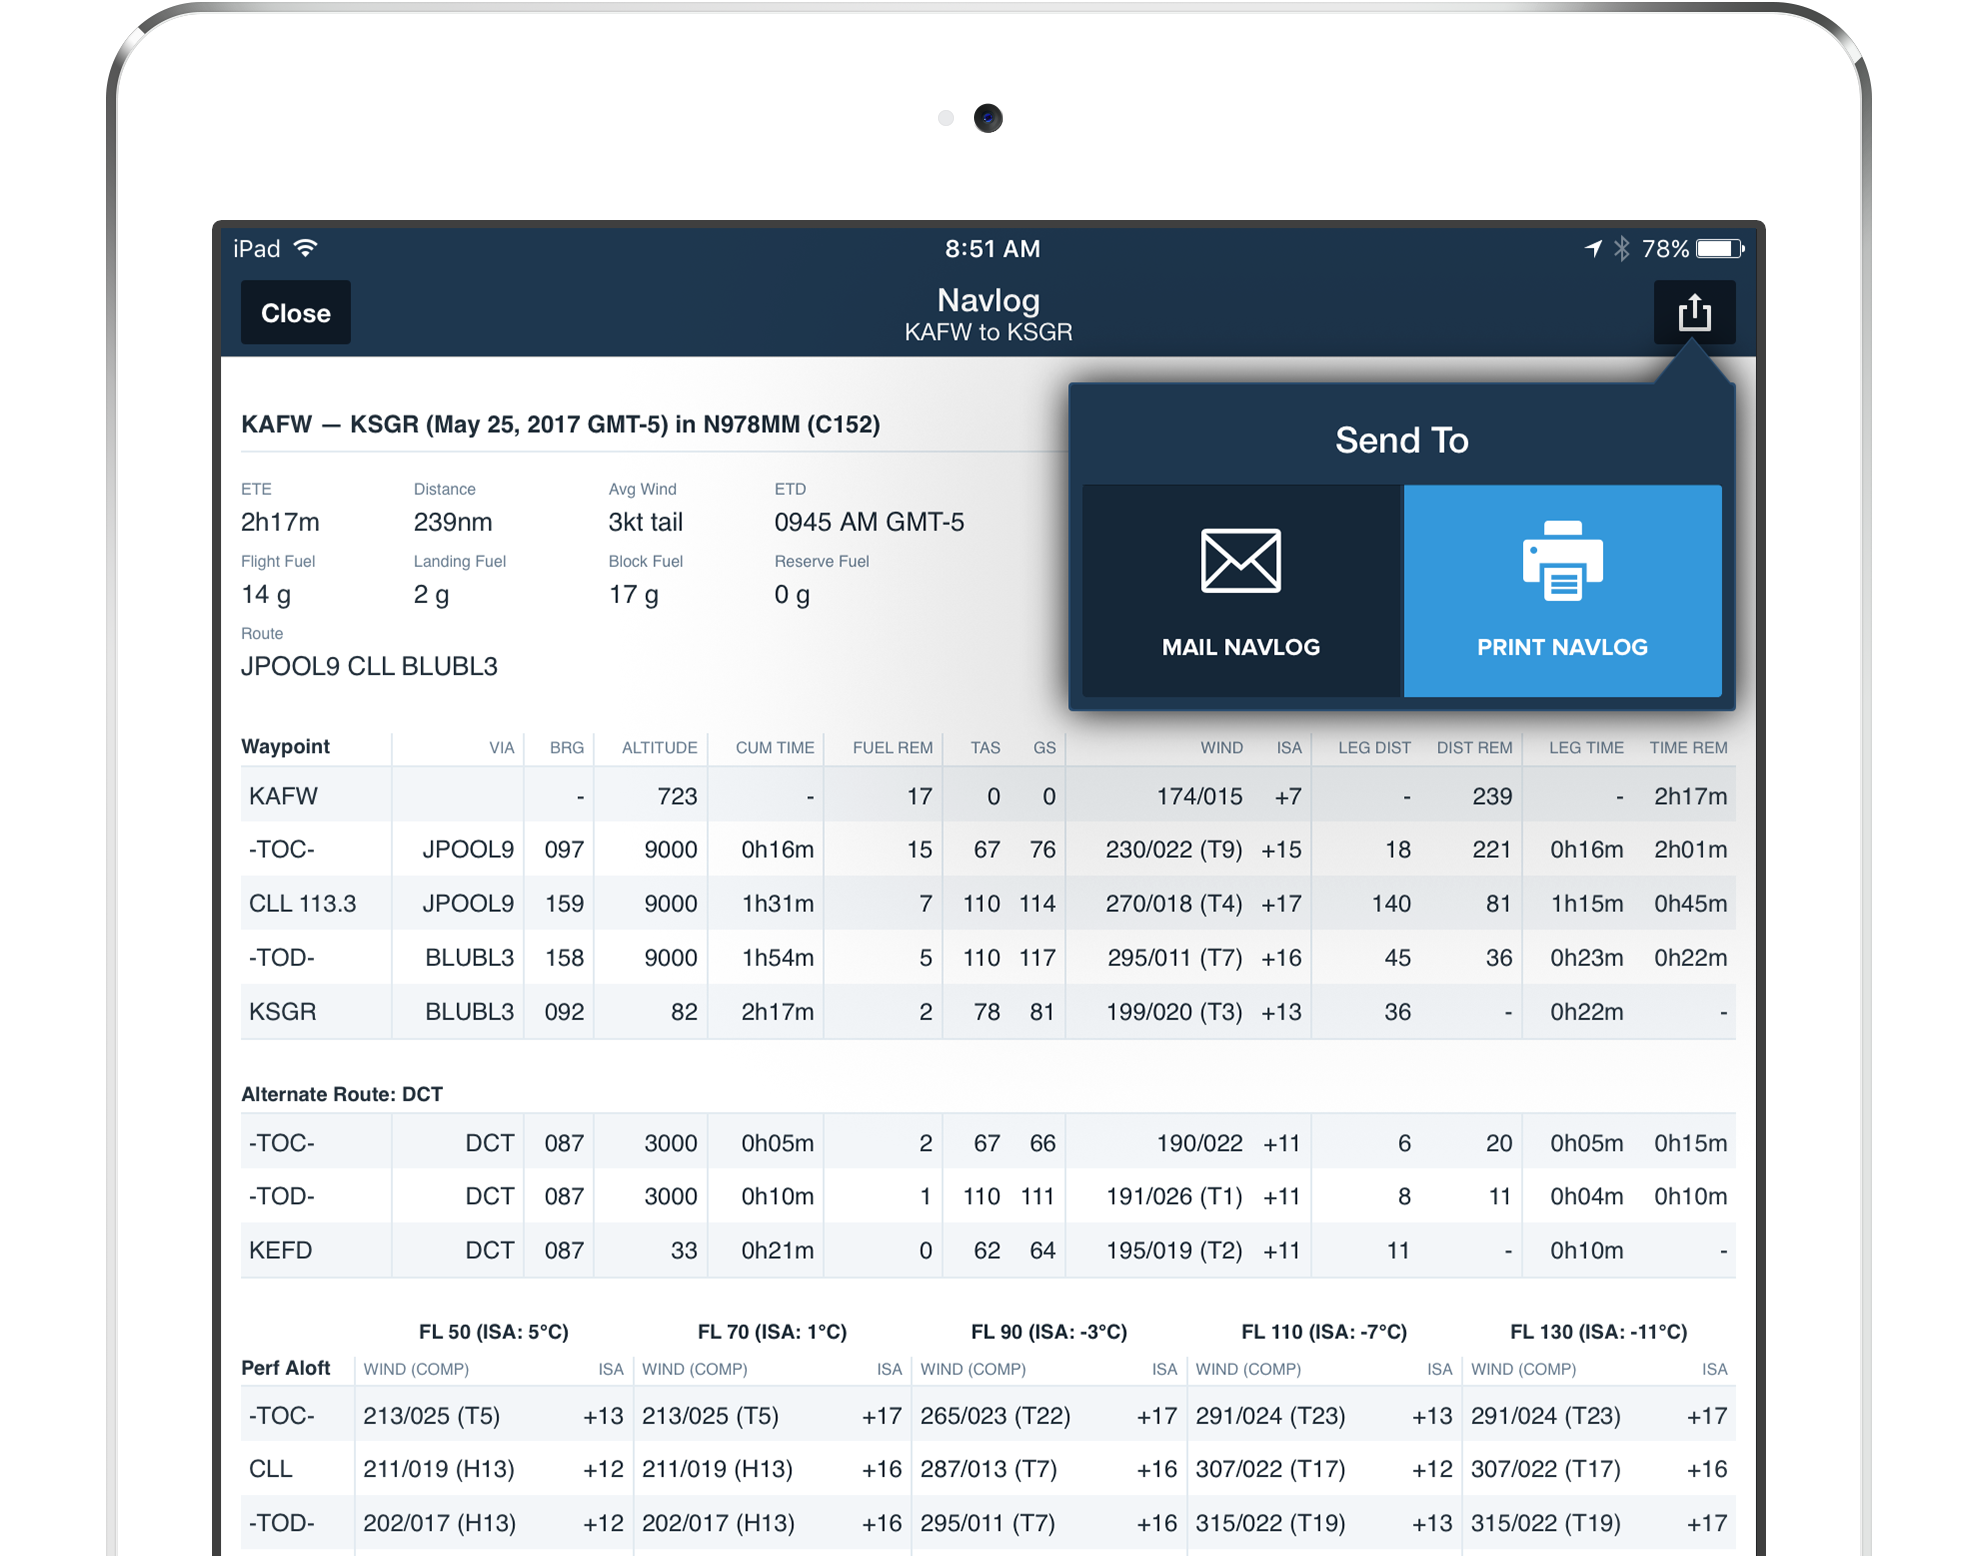
Task: Select the Flight Fuel value 14 g
Action: (x=266, y=595)
